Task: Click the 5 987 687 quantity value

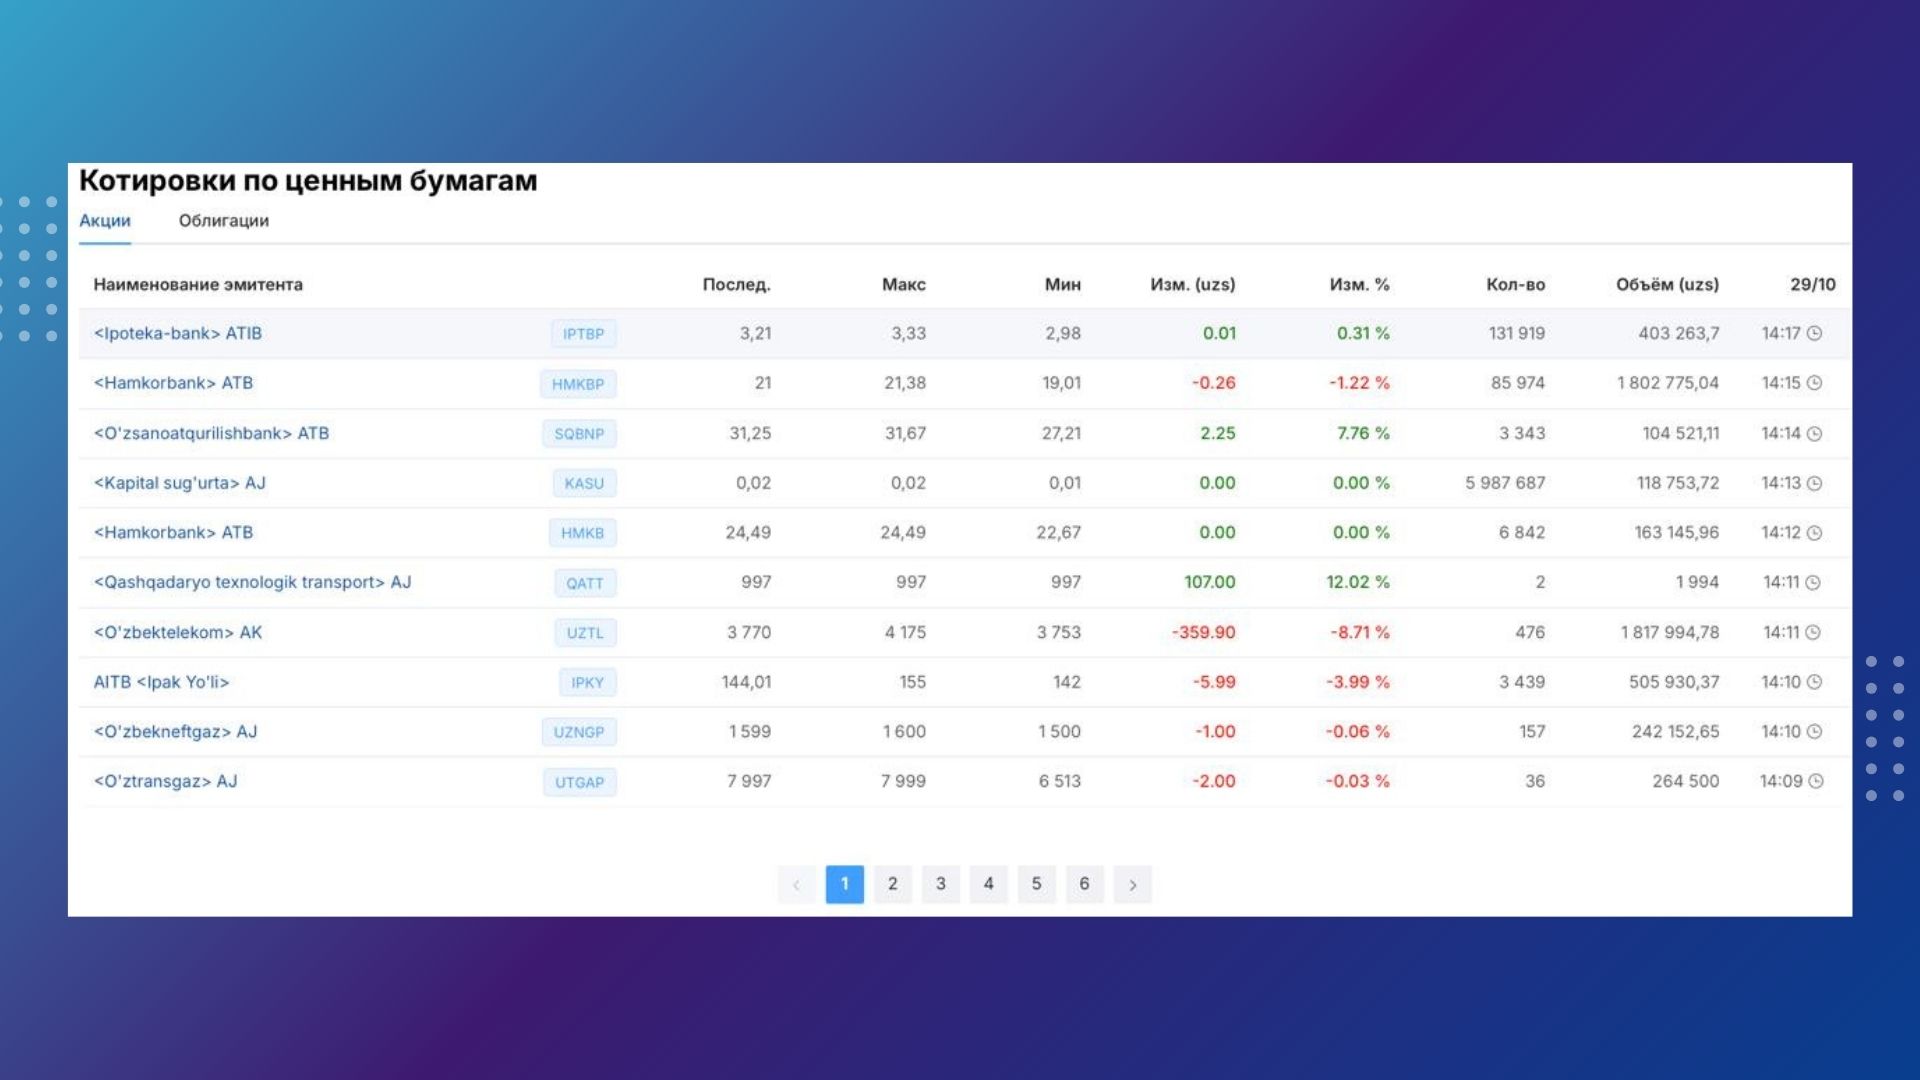Action: (1506, 483)
